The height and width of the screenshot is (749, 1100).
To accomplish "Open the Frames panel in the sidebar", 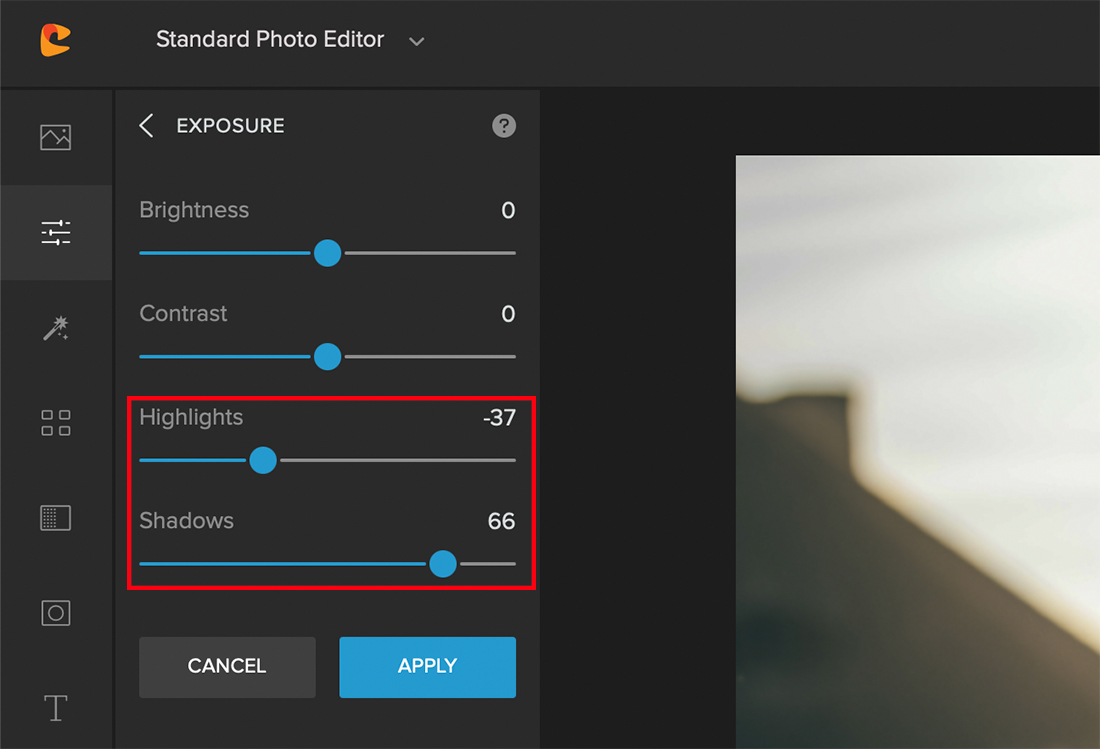I will tap(55, 612).
